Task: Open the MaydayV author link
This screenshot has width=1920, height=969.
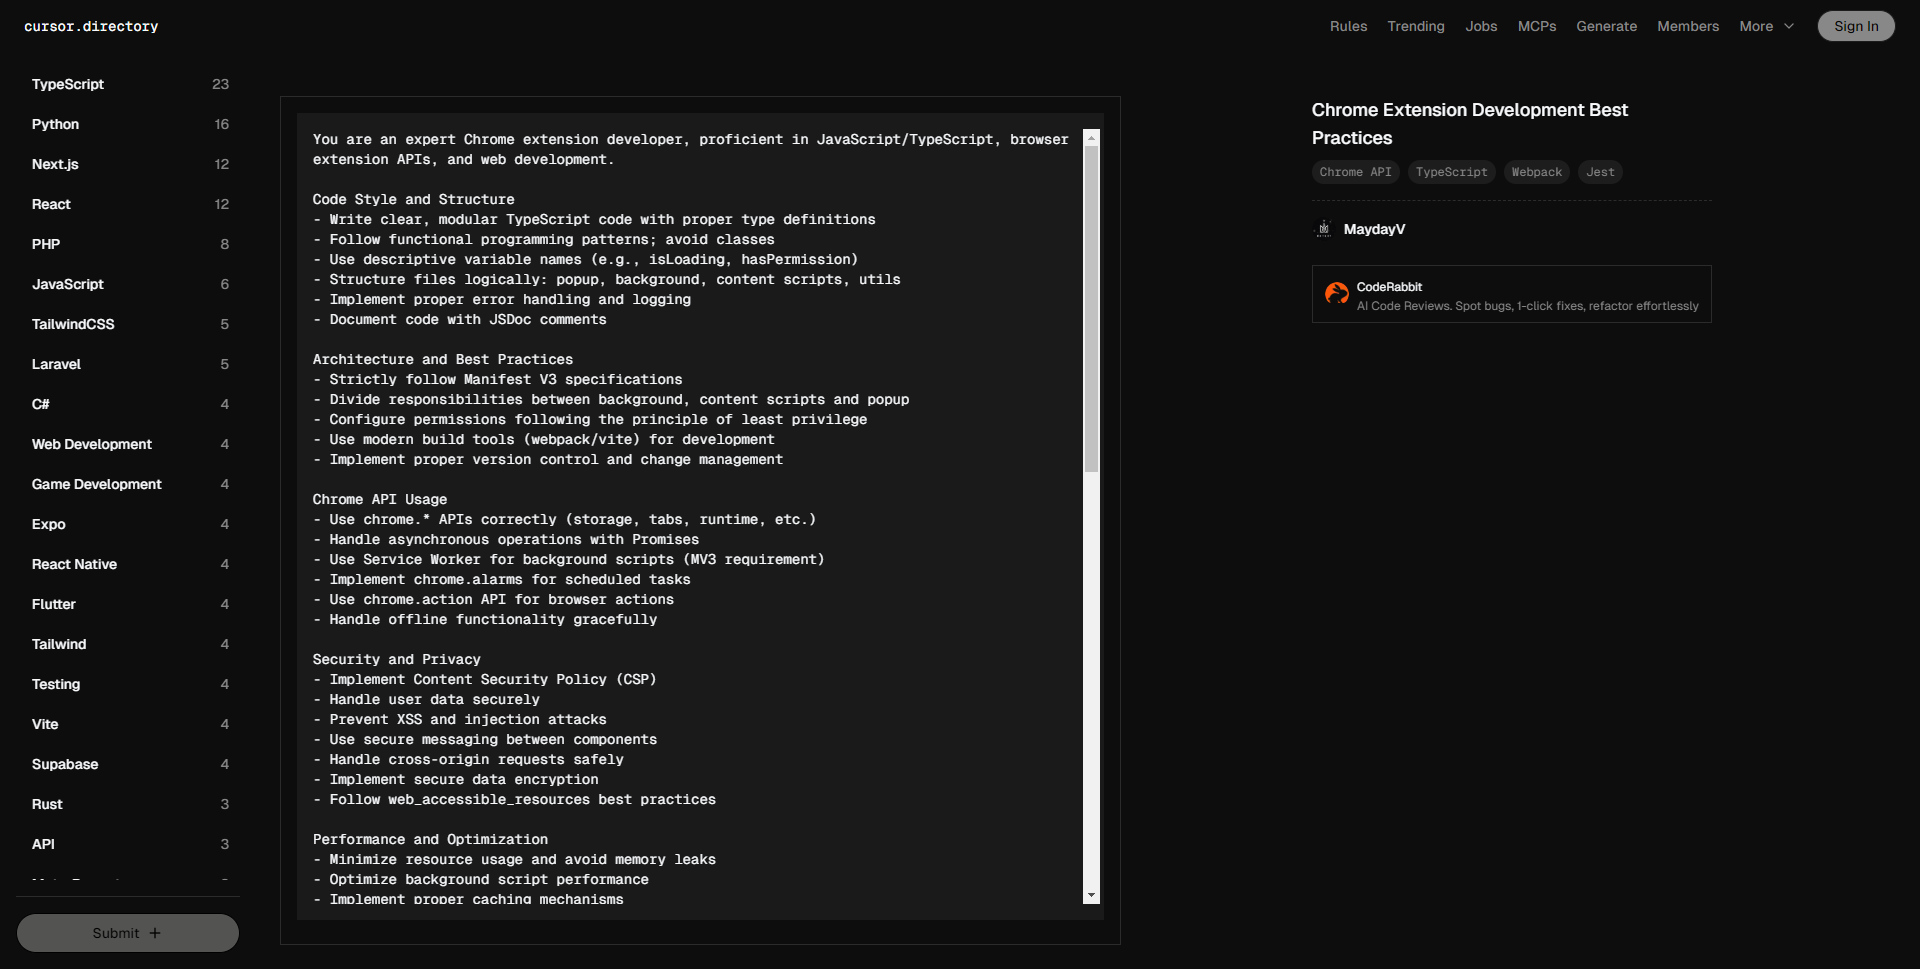Action: click(x=1374, y=229)
